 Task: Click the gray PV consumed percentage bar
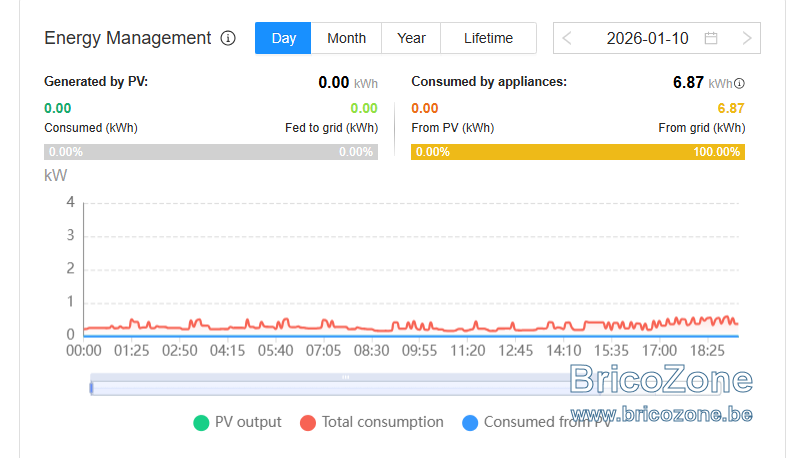211,152
